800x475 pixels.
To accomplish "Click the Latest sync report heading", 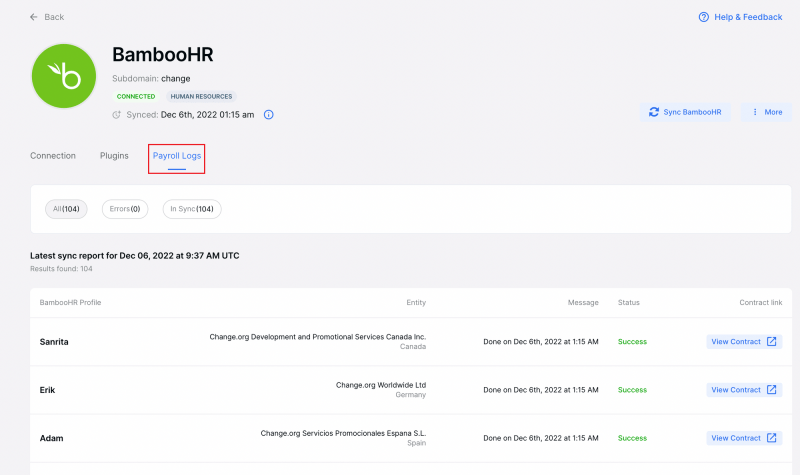I will [x=135, y=256].
